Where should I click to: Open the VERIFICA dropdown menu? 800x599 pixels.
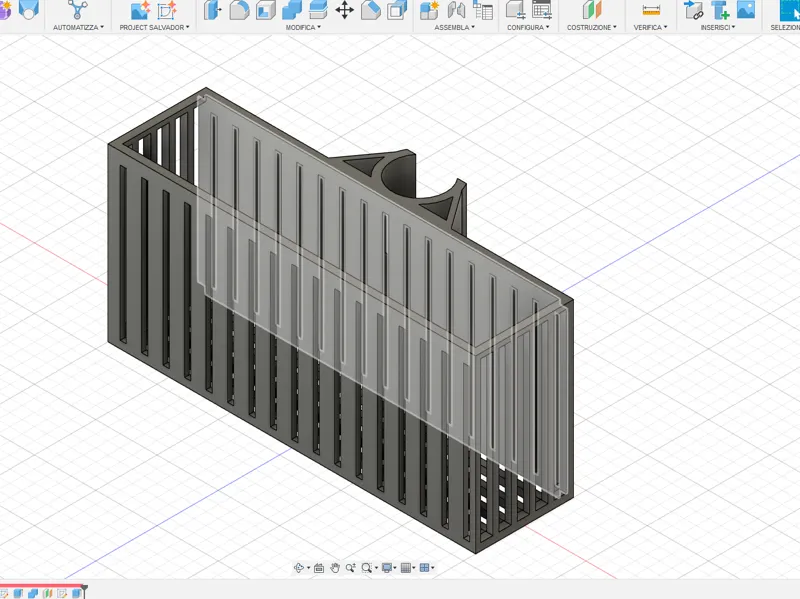pos(651,27)
